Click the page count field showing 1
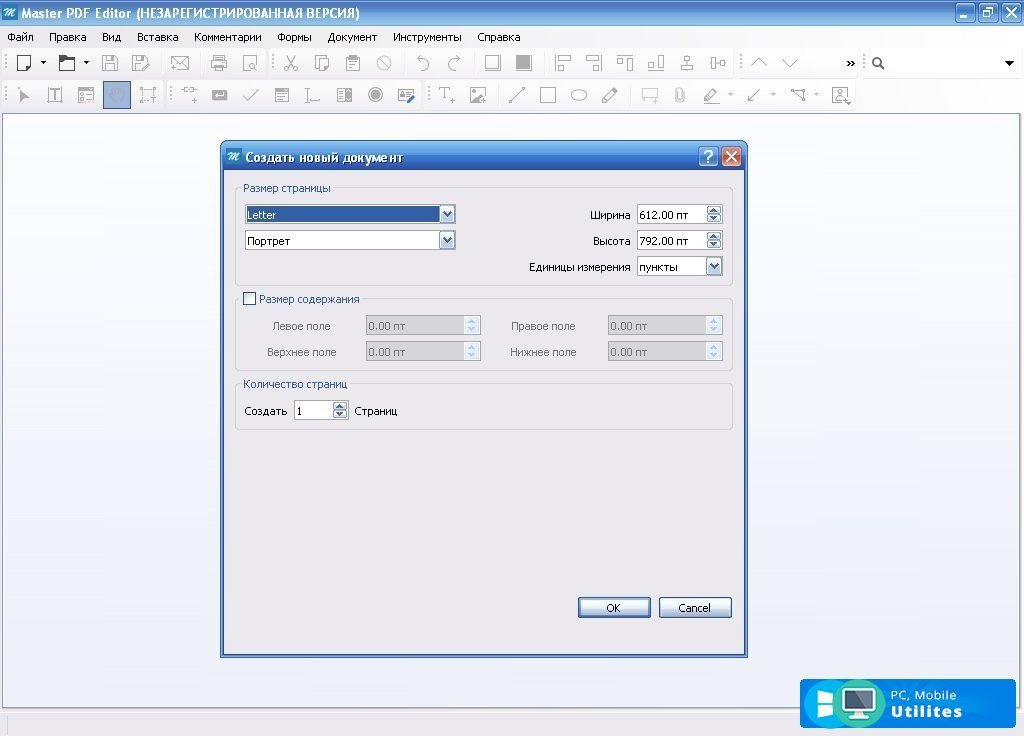Screen dimensions: 1024x736 click(x=313, y=410)
